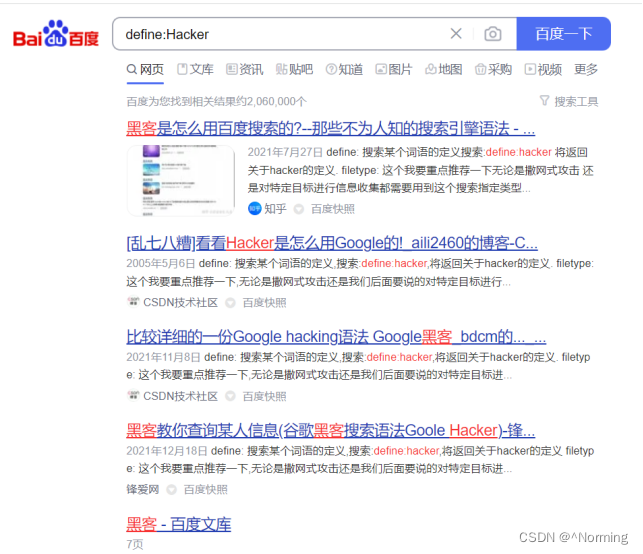Click the shield icon under the 2021年11月8日 result
The height and width of the screenshot is (554, 643).
pos(230,397)
